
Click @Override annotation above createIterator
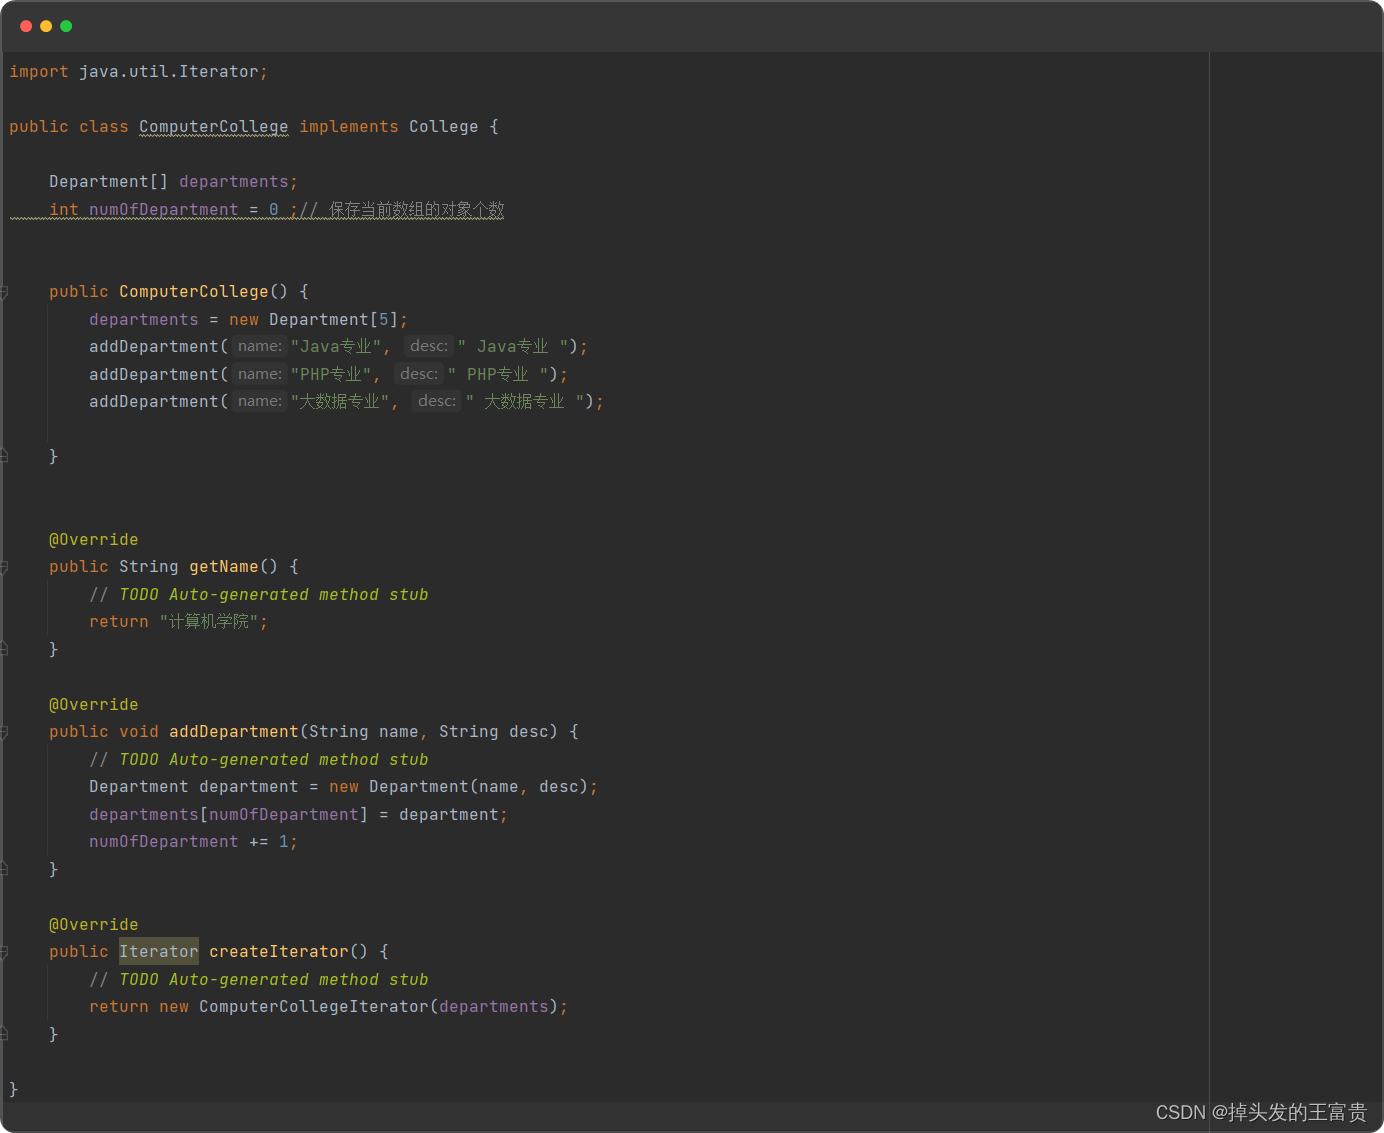pyautogui.click(x=94, y=925)
